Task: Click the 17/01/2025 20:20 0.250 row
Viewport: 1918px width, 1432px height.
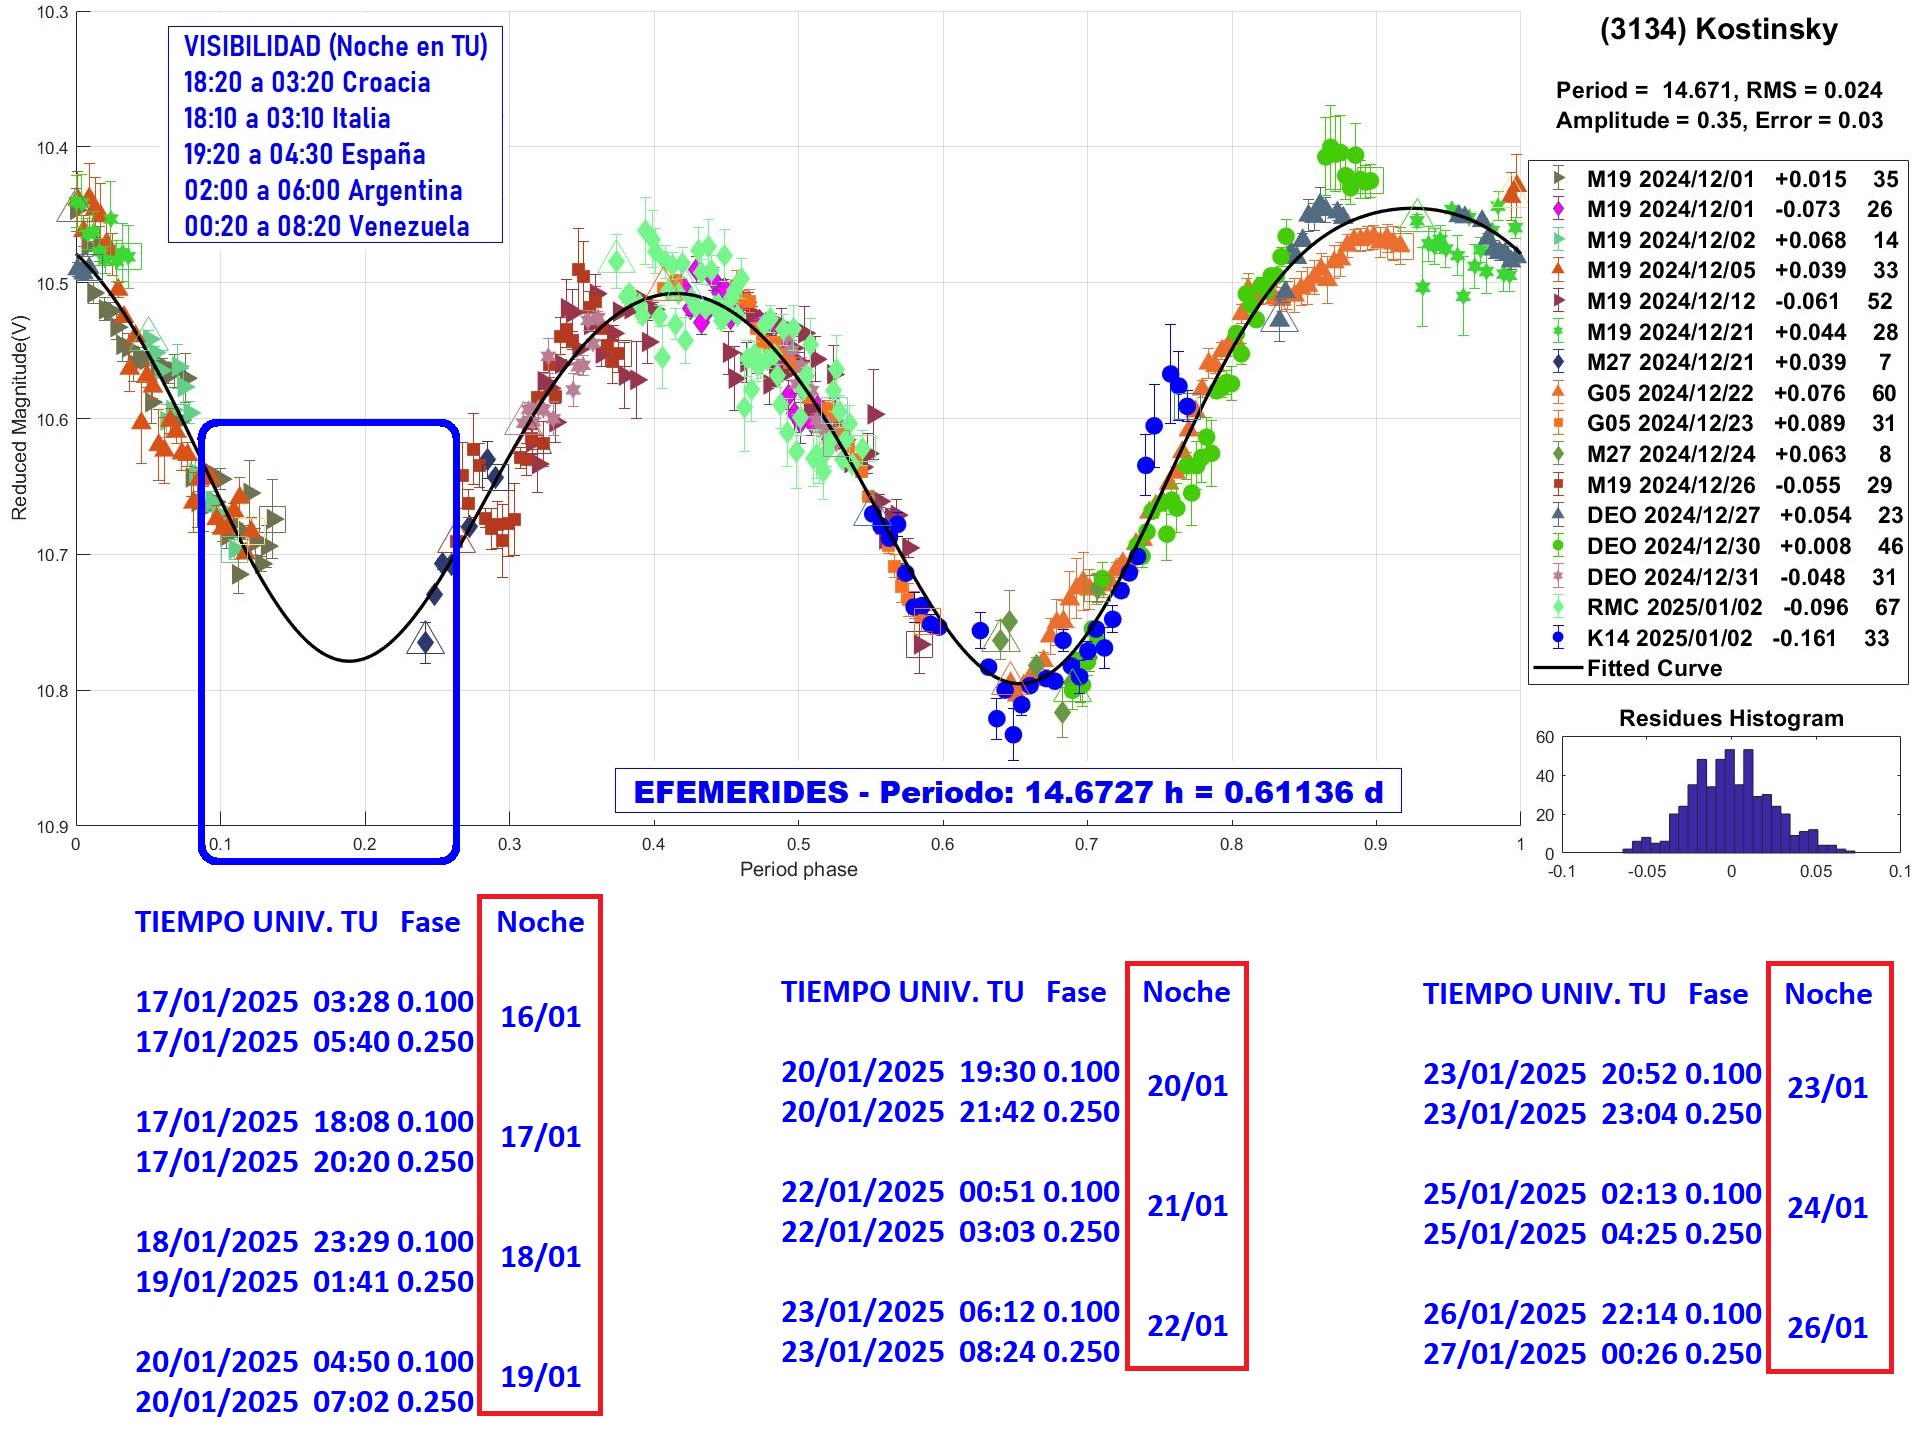Action: click(x=305, y=1161)
